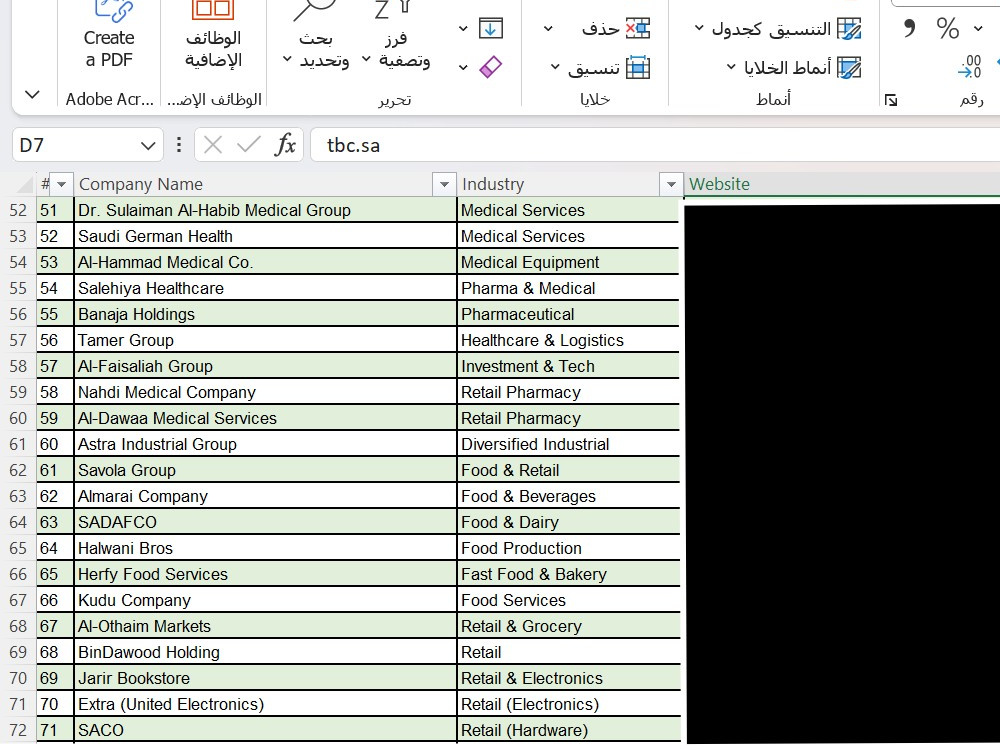Select cell Kudu Company

265,600
